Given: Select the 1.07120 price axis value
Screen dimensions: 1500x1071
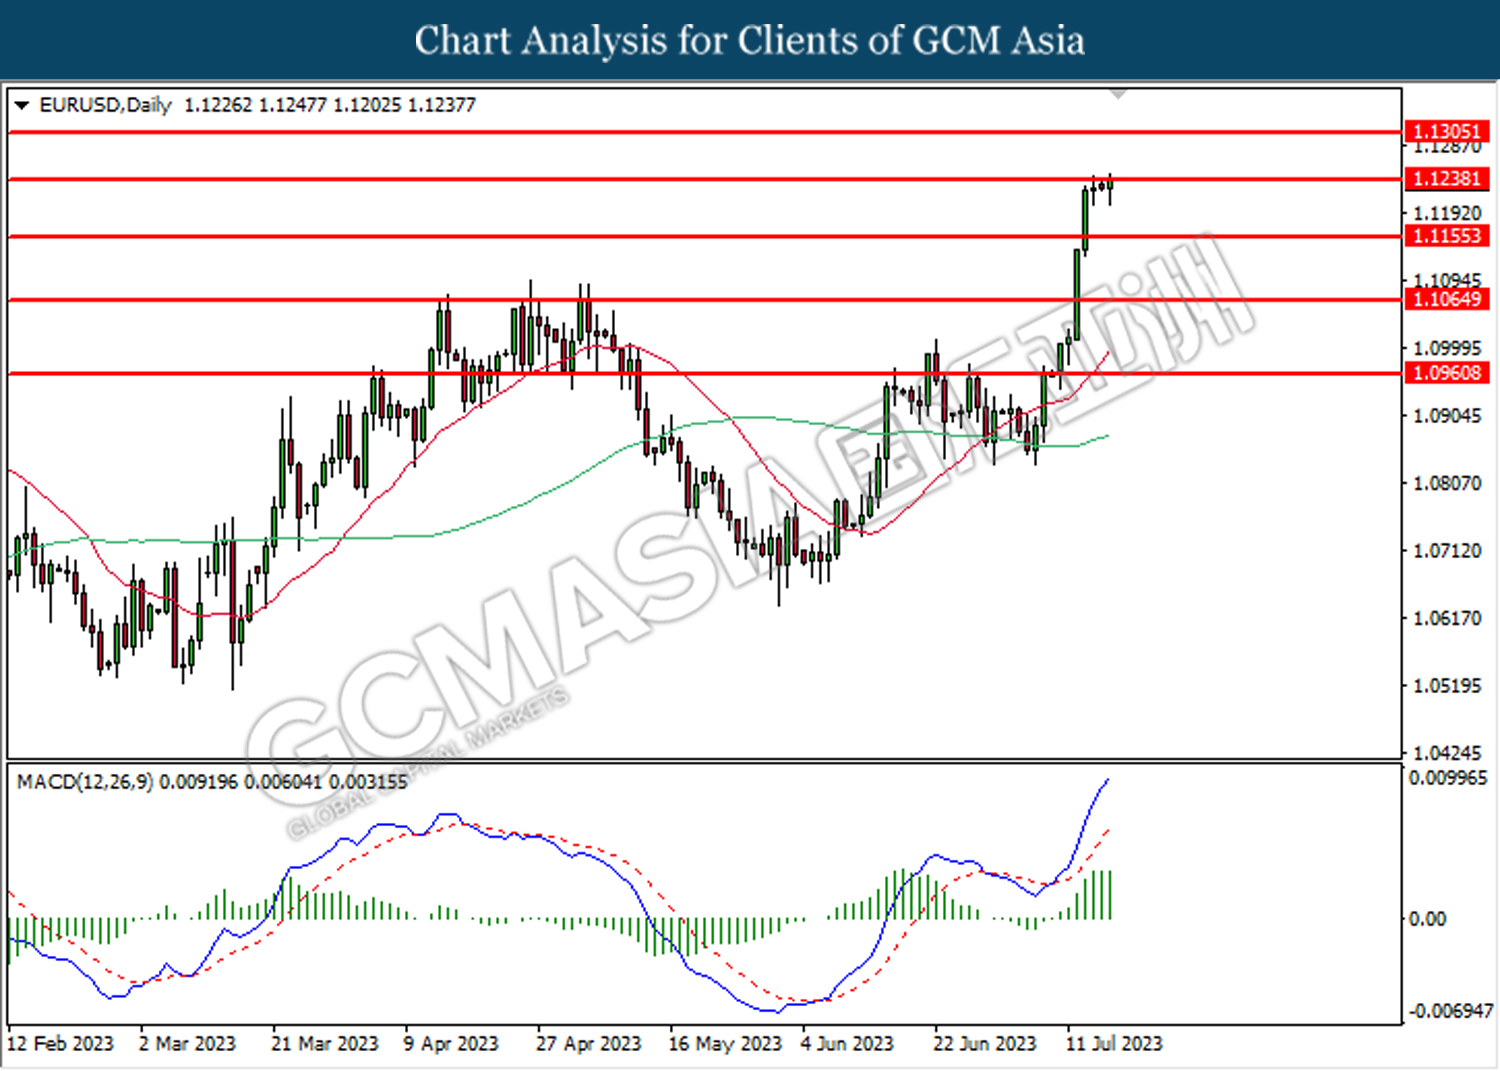Looking at the screenshot, I should point(1447,551).
